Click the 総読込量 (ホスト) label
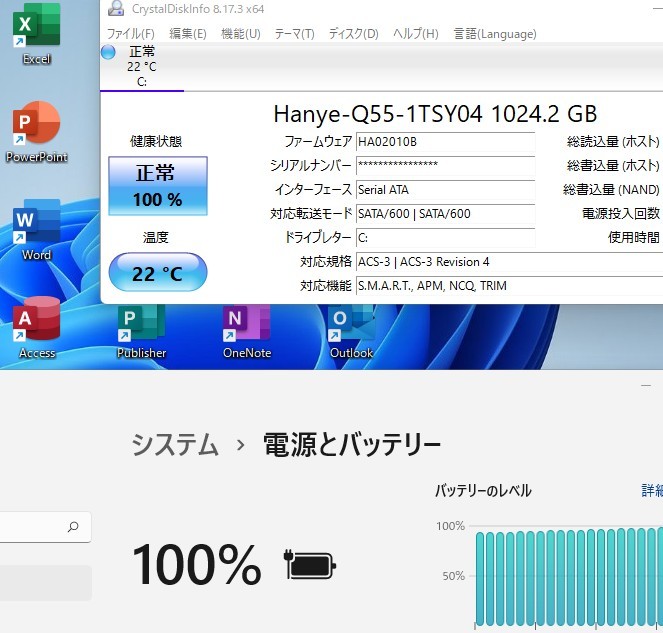663x633 pixels. click(613, 142)
